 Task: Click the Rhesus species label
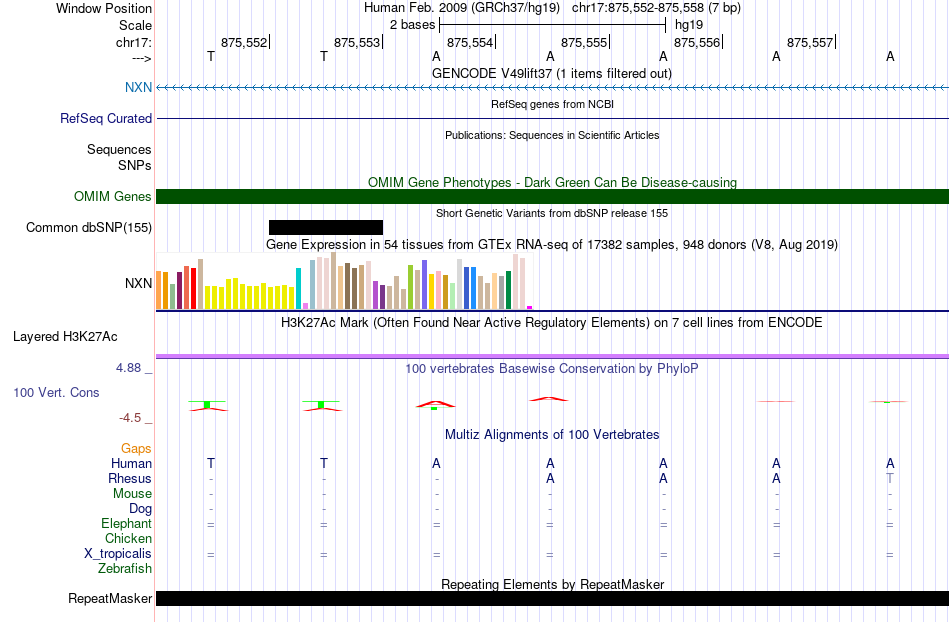point(130,478)
